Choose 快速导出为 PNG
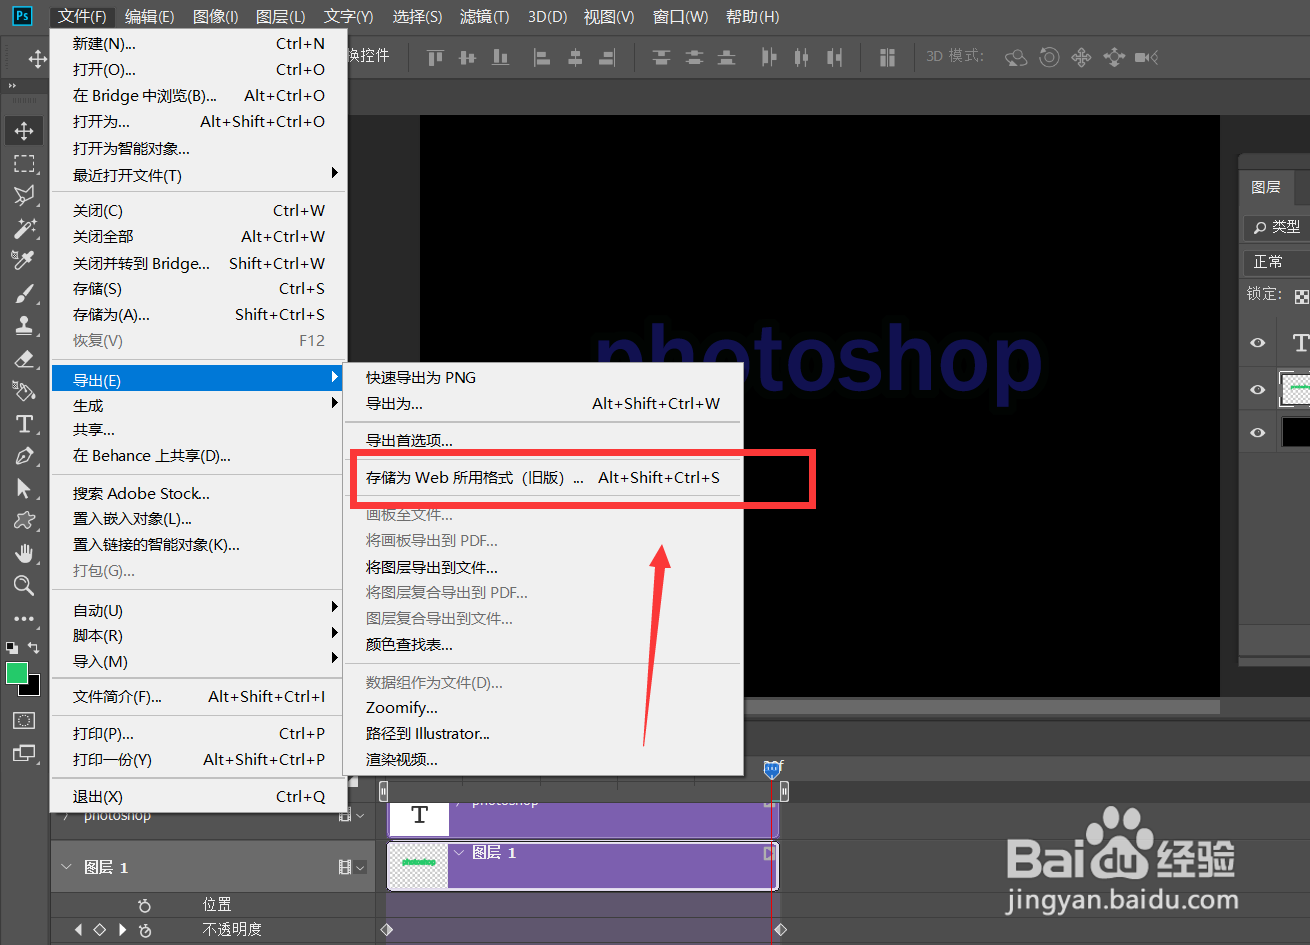 pos(543,377)
